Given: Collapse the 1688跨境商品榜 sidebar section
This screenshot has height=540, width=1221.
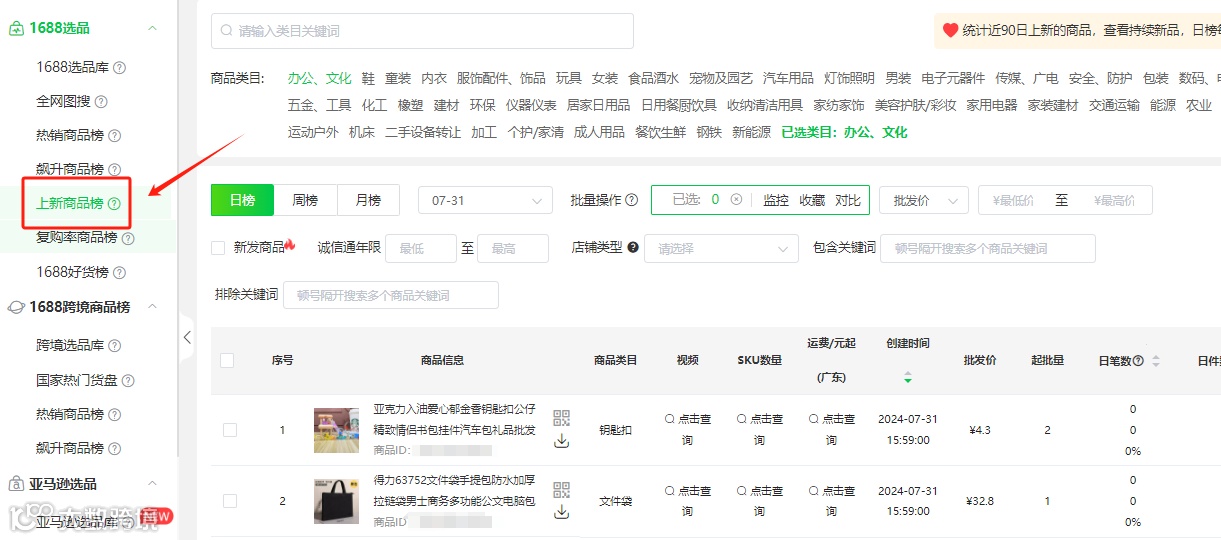Looking at the screenshot, I should pos(152,308).
